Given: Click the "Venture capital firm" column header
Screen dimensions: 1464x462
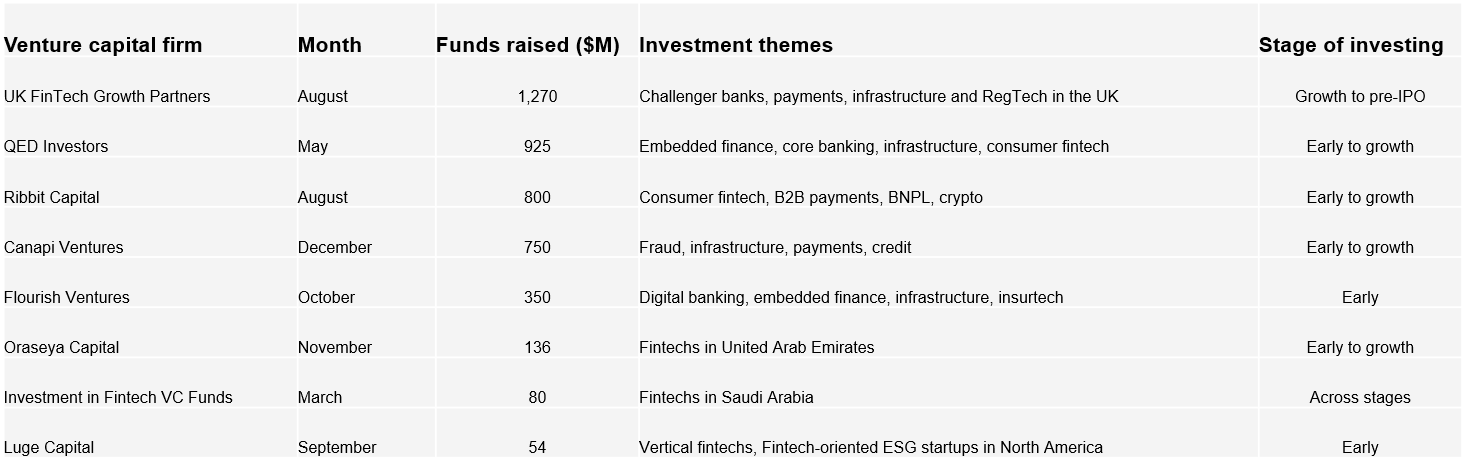Looking at the screenshot, I should pyautogui.click(x=103, y=45).
